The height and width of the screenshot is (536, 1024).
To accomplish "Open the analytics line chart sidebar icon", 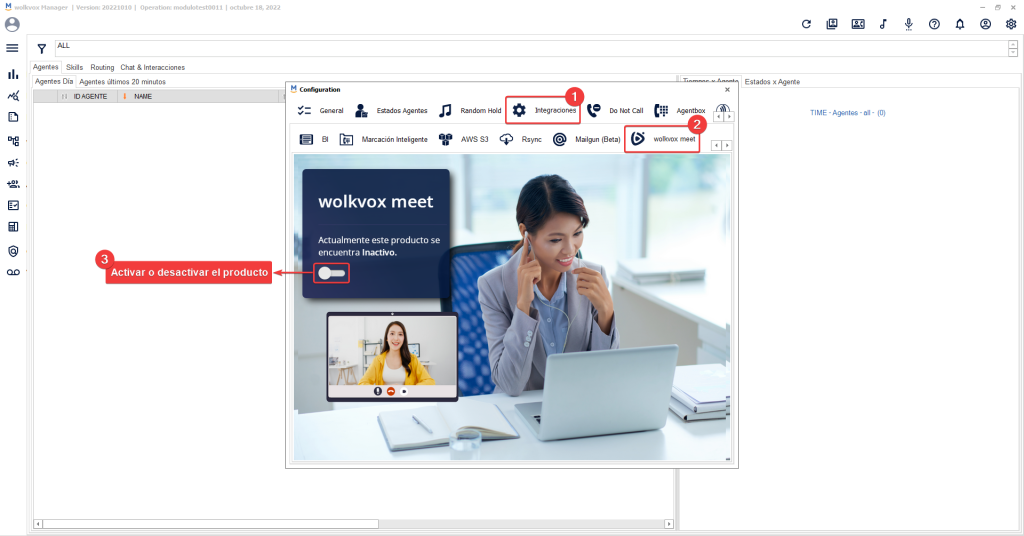I will pyautogui.click(x=13, y=96).
